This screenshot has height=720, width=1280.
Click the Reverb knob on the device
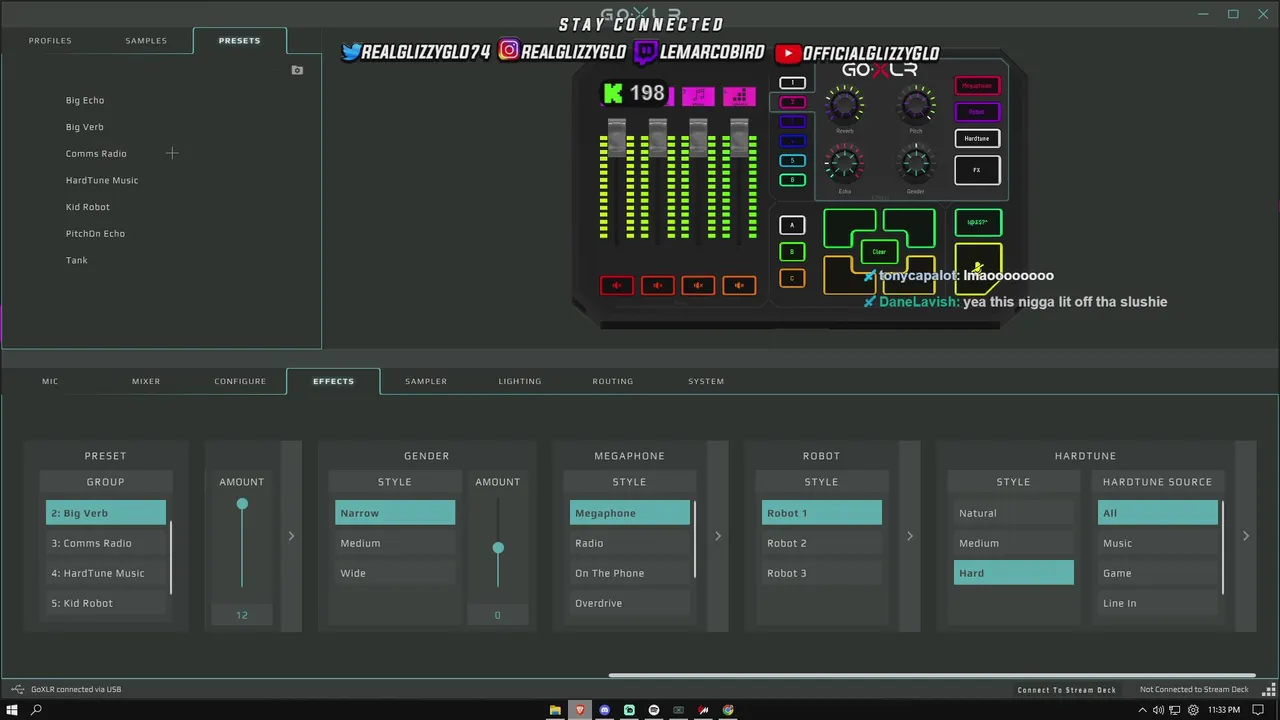click(845, 105)
